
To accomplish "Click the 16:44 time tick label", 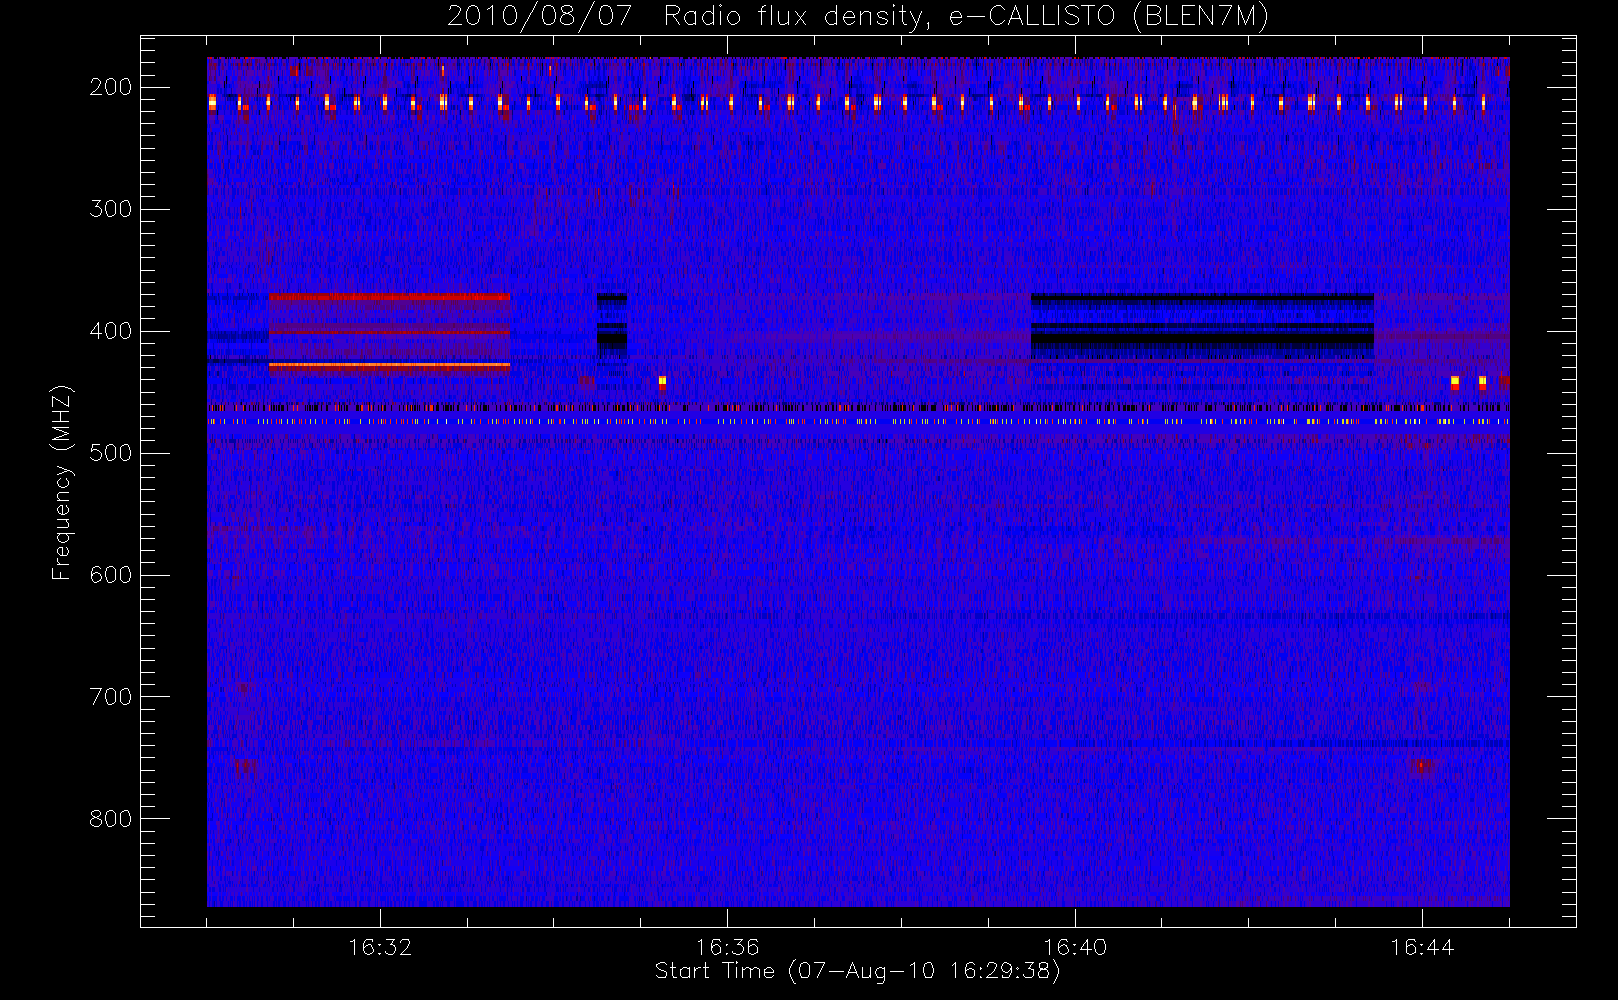I will 1421,946.
